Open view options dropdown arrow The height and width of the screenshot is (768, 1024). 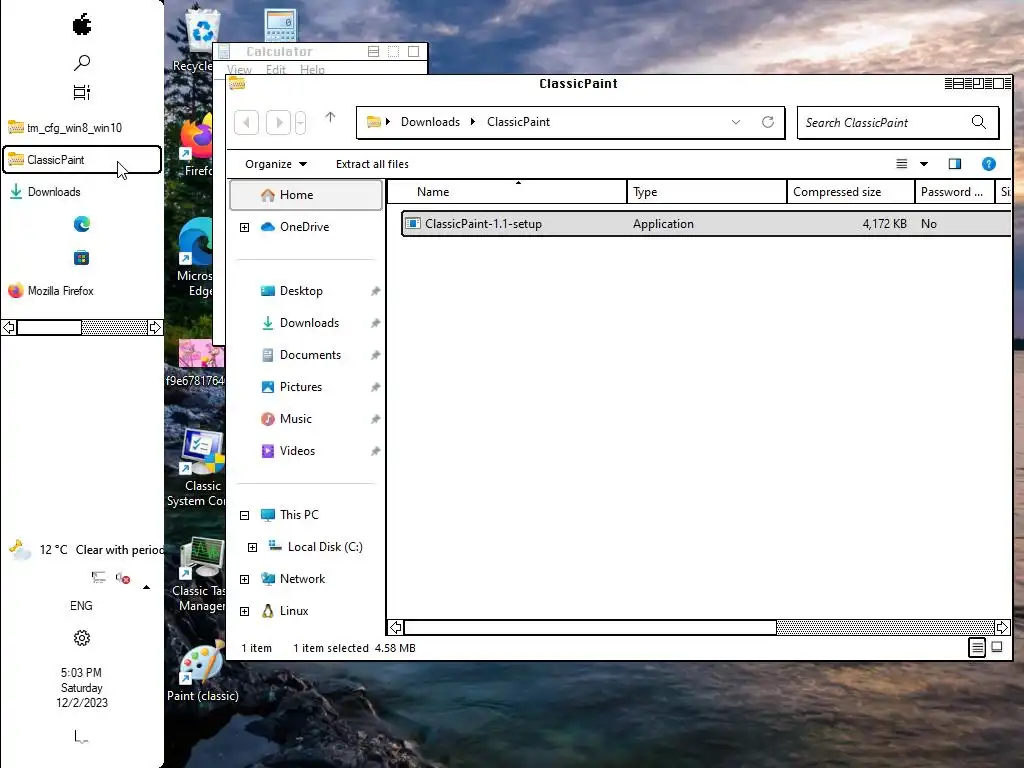(924, 164)
